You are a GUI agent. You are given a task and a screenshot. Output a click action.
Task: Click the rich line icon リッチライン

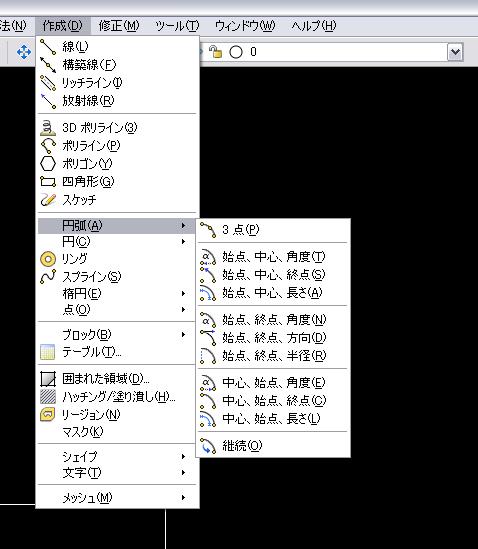[x=48, y=83]
